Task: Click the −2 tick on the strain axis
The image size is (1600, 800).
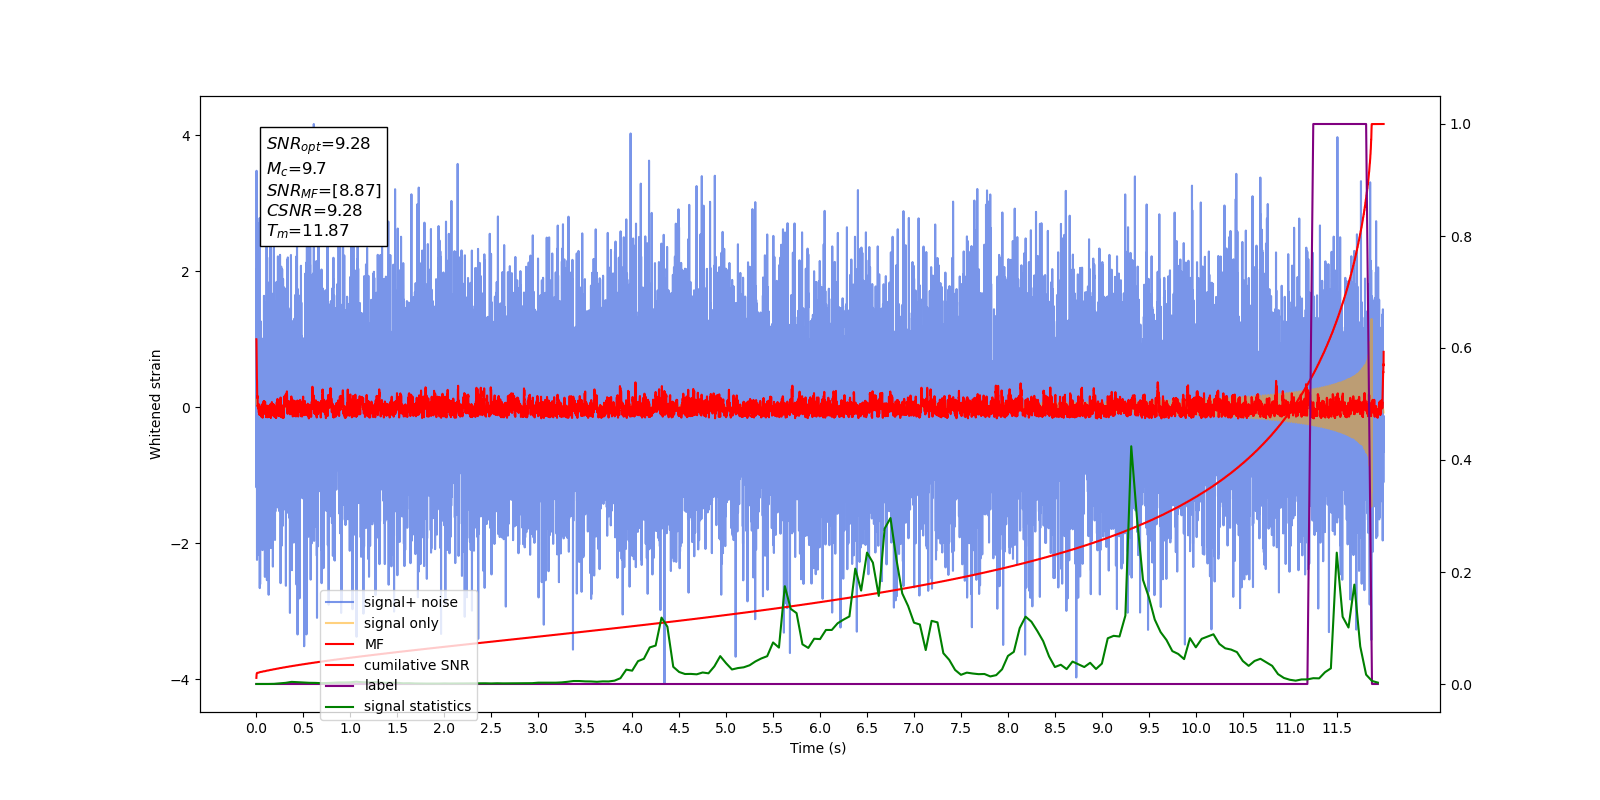Action: [x=180, y=544]
